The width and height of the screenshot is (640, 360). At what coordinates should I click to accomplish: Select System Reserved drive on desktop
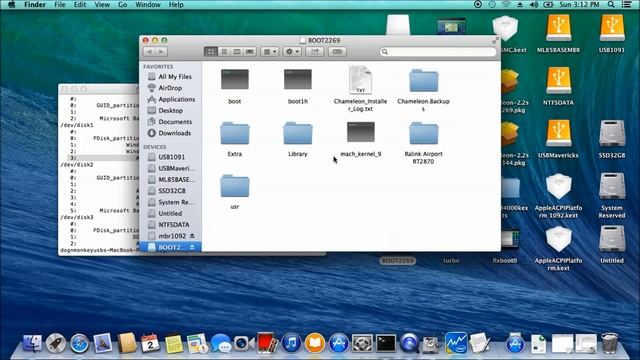pyautogui.click(x=612, y=186)
